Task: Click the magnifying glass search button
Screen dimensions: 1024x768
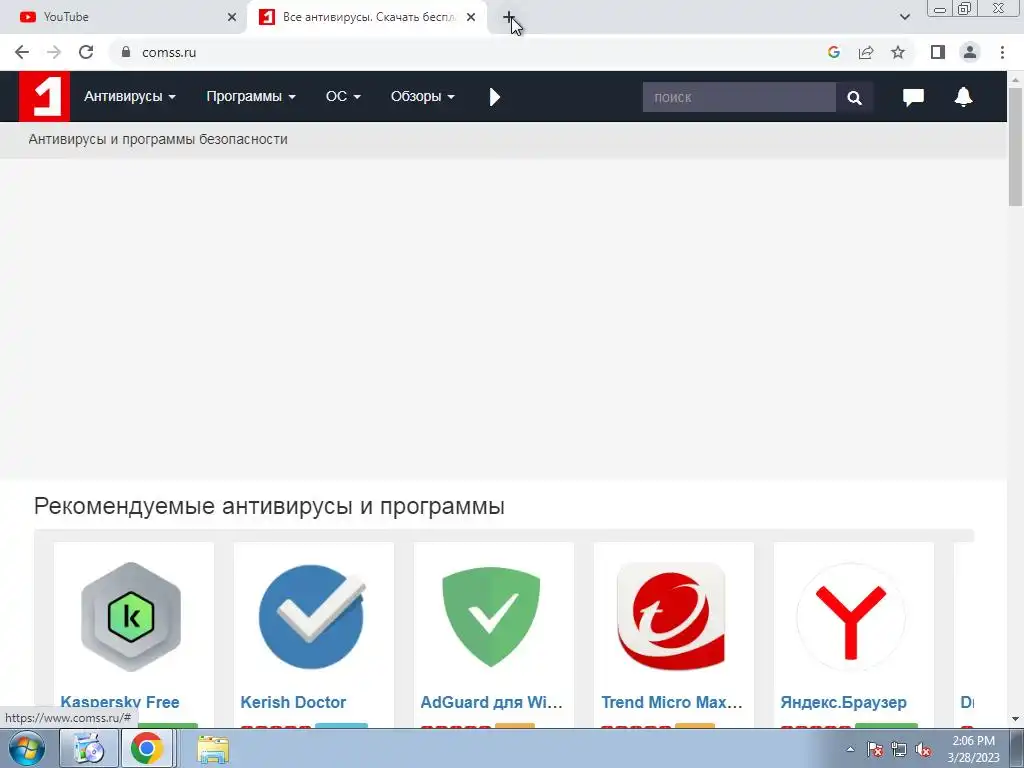Action: tap(854, 97)
